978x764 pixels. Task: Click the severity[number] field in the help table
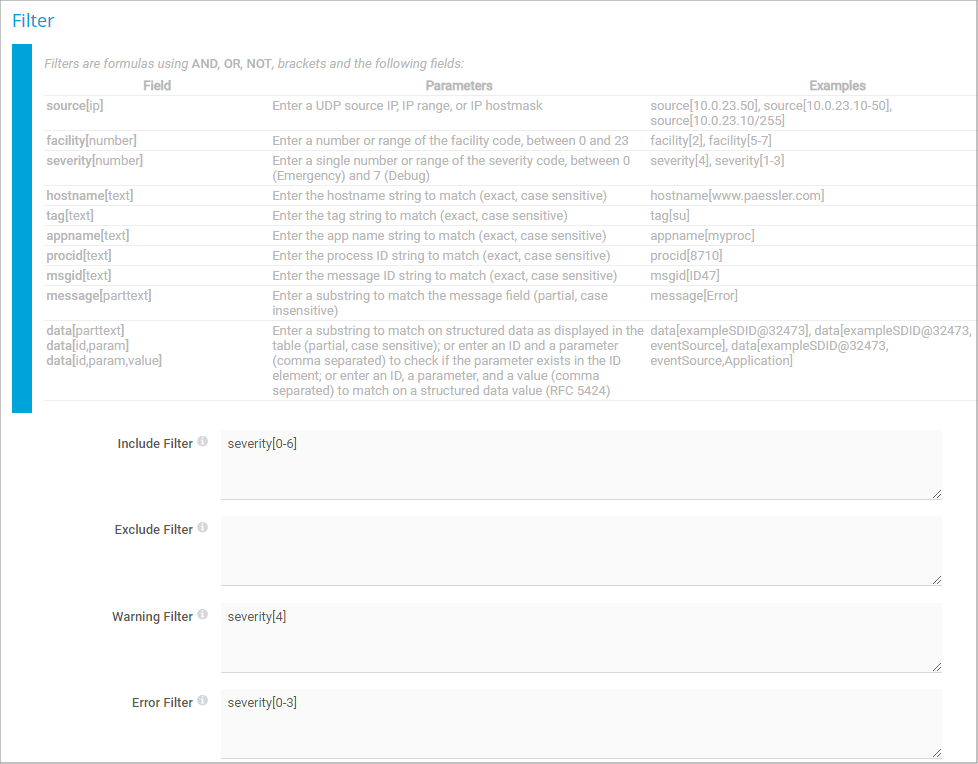coord(95,161)
